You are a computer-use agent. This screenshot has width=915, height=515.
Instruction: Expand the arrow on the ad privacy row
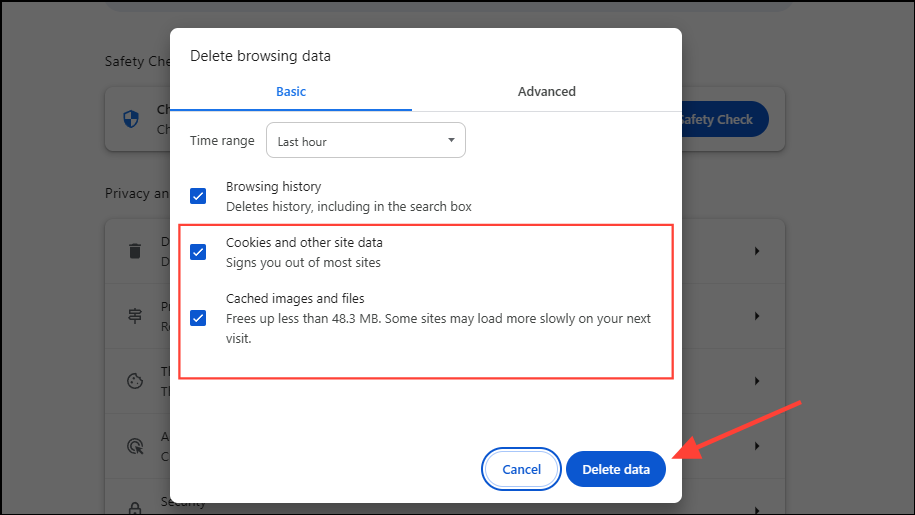pos(757,446)
